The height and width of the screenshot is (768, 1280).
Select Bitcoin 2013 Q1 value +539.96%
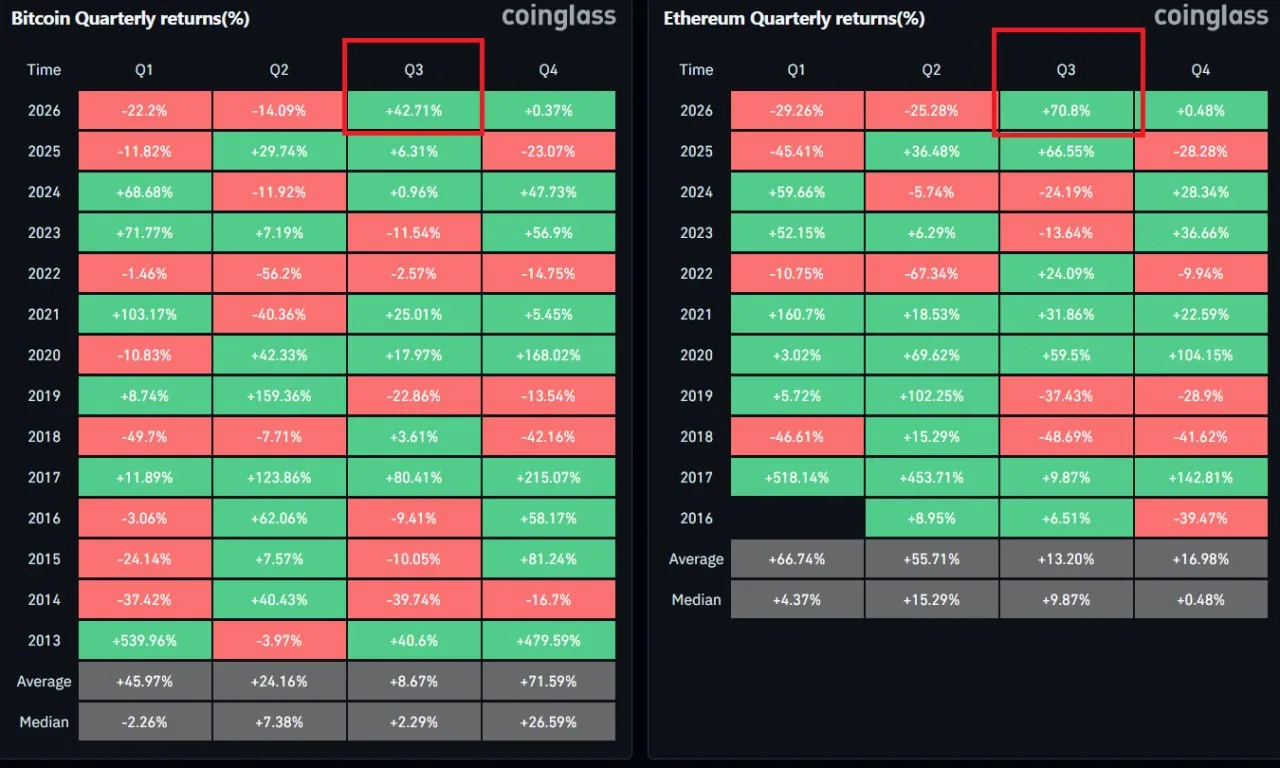tap(144, 640)
